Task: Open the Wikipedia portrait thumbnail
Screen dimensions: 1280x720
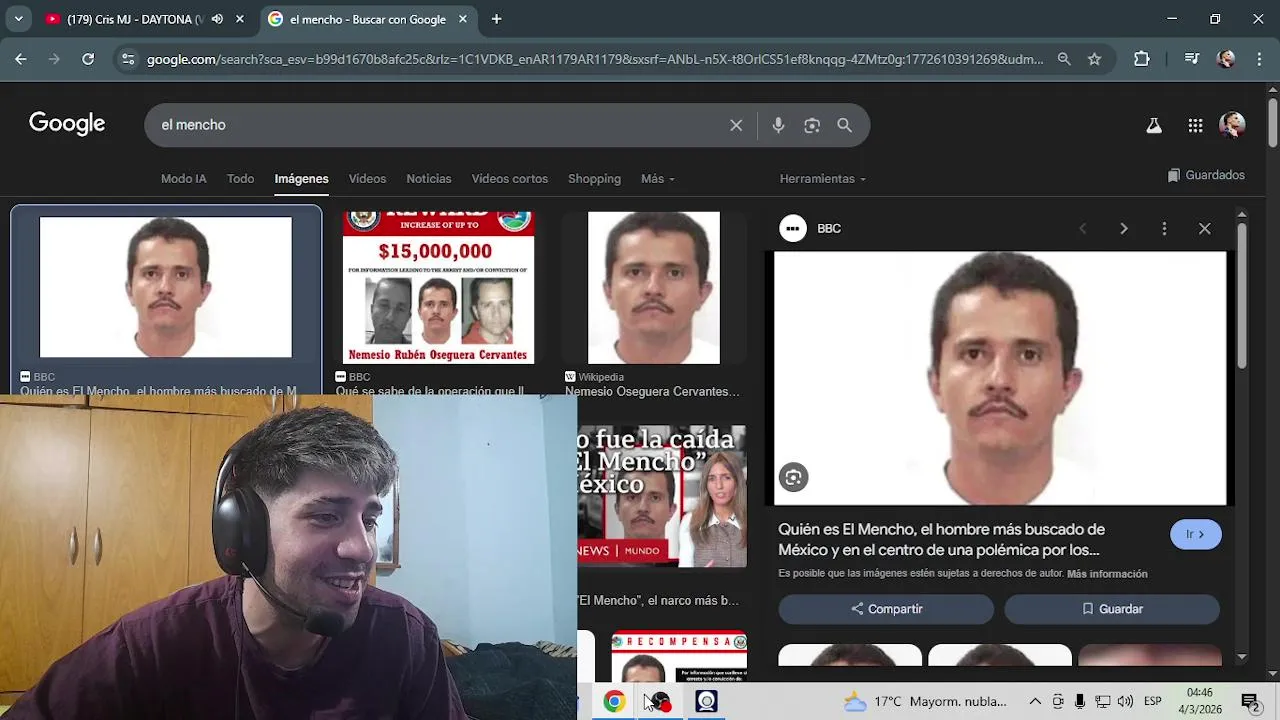Action: [654, 287]
